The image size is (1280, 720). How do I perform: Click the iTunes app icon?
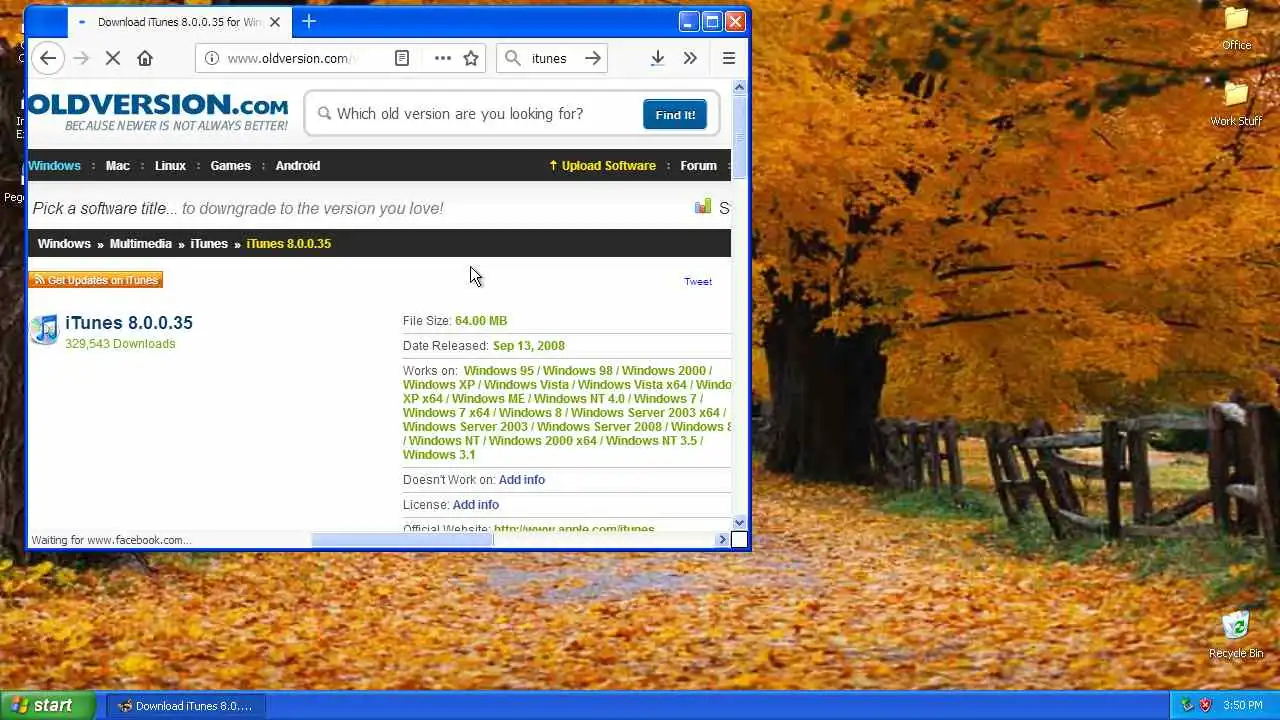44,330
